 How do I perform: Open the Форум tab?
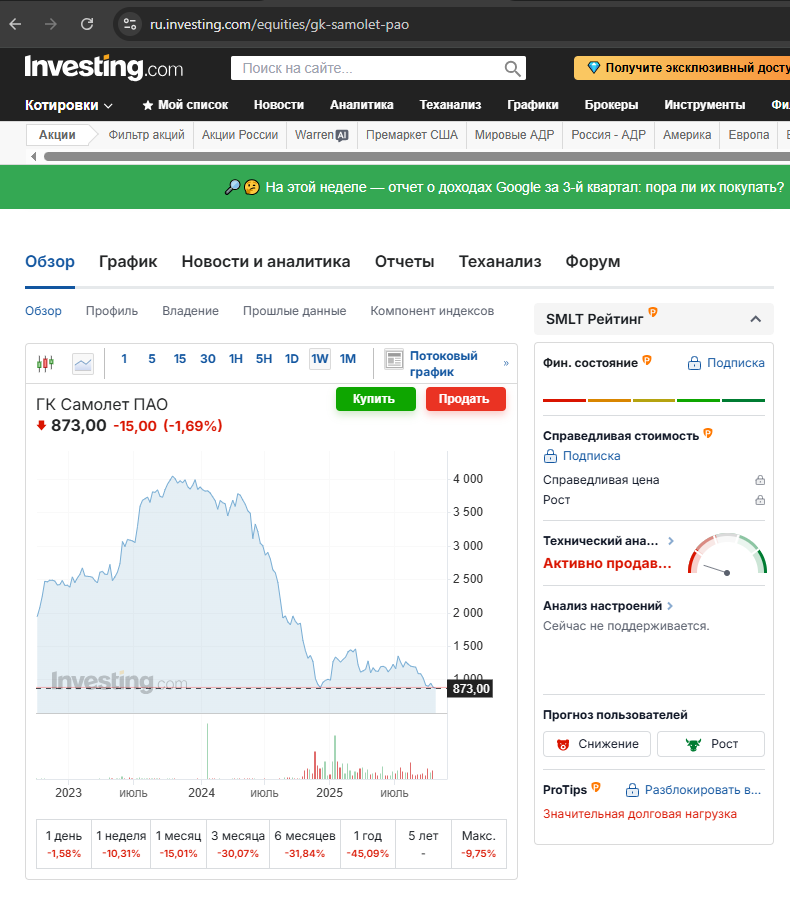(592, 262)
